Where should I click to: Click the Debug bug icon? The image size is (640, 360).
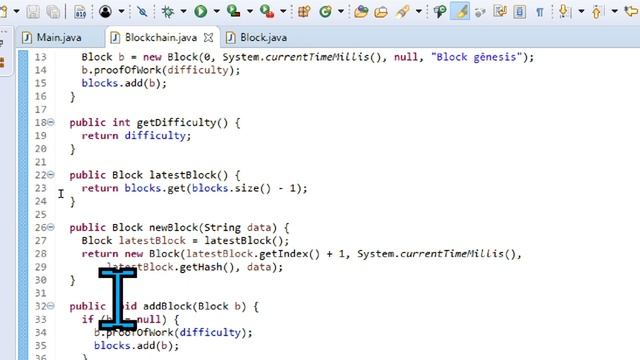pos(168,11)
